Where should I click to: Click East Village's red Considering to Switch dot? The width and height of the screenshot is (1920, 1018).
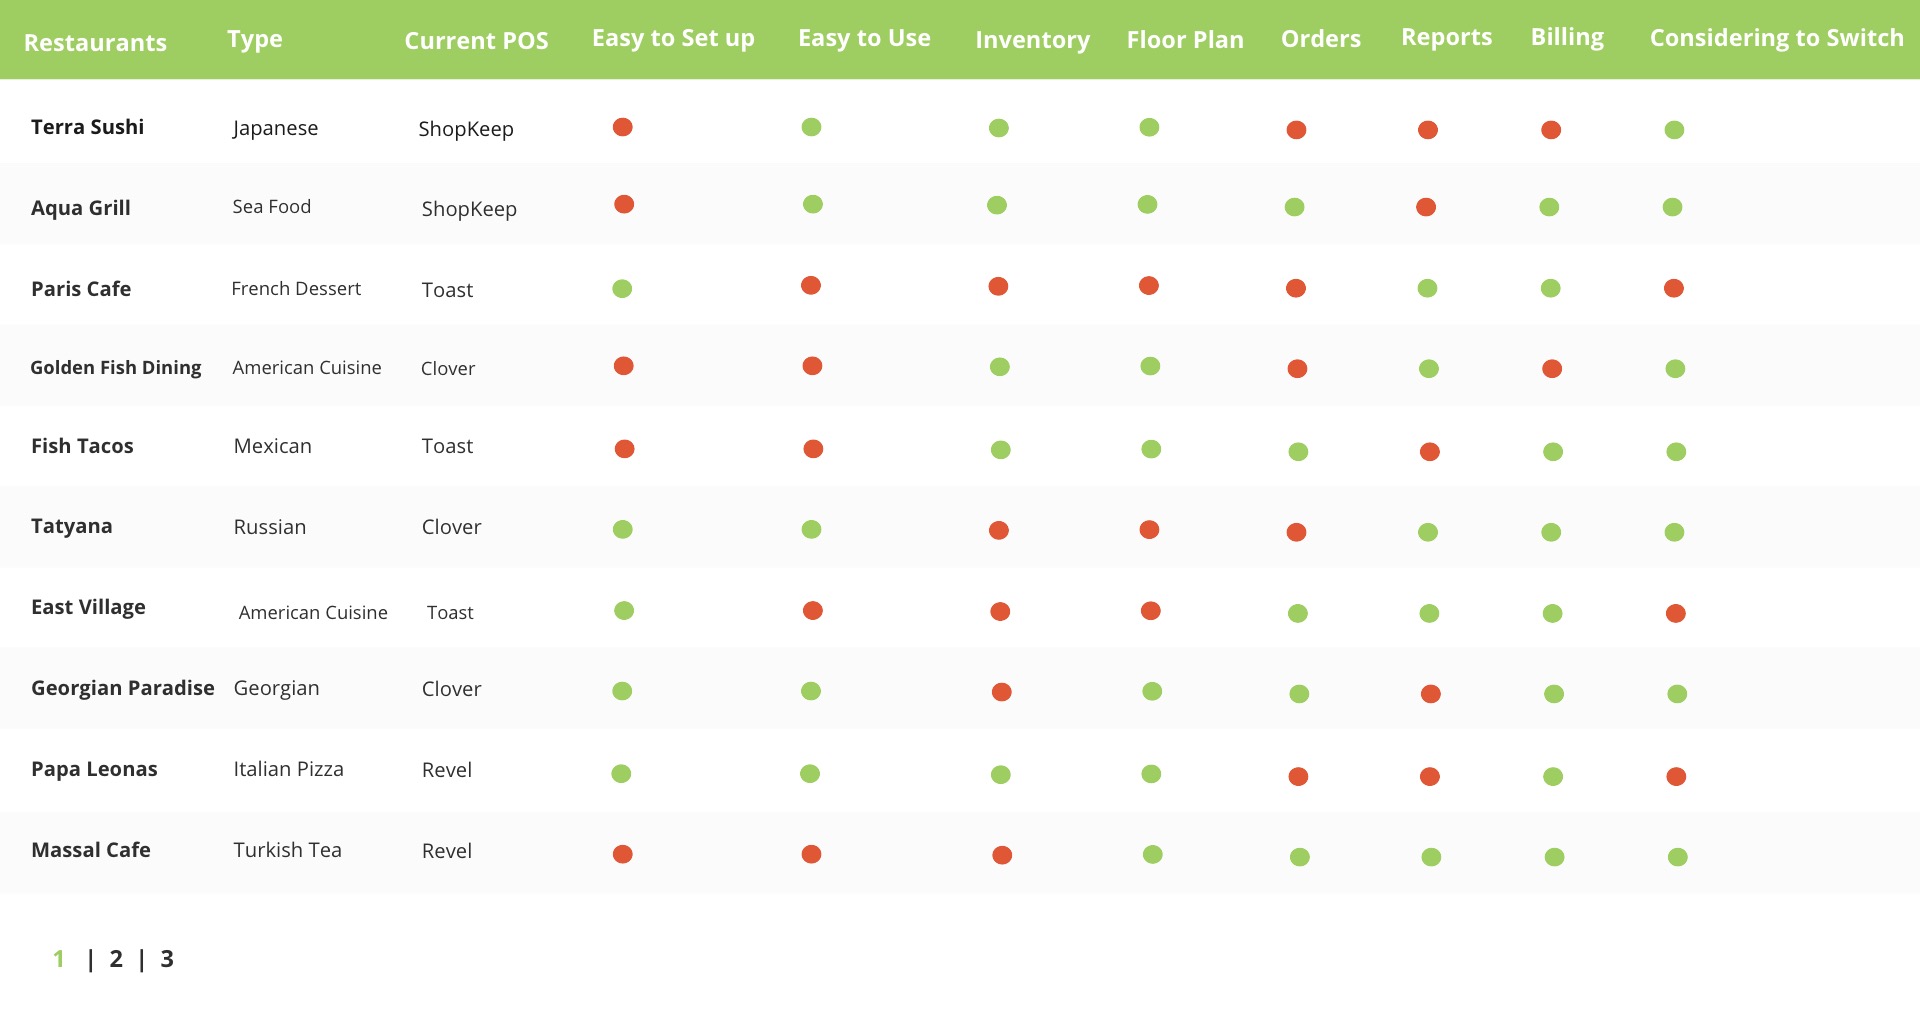(1676, 613)
